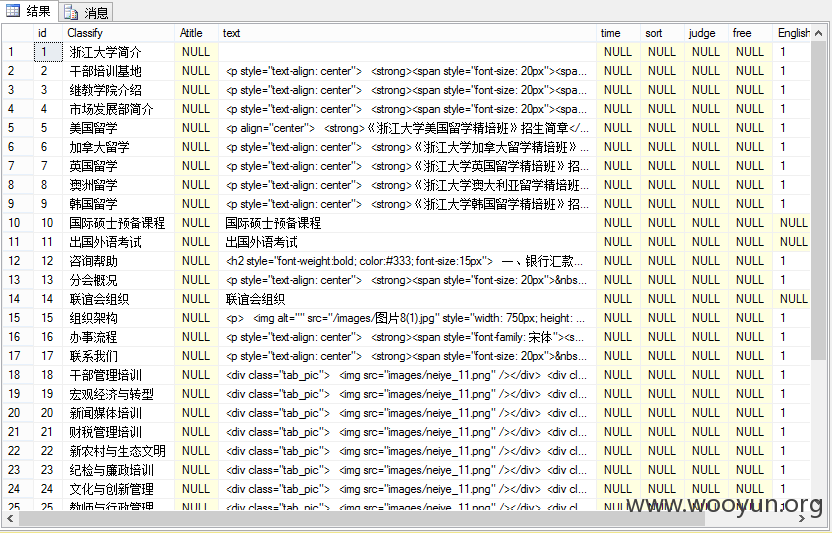Click the horizontal scrollbar left arrow
This screenshot has width=832, height=533.
coord(10,518)
